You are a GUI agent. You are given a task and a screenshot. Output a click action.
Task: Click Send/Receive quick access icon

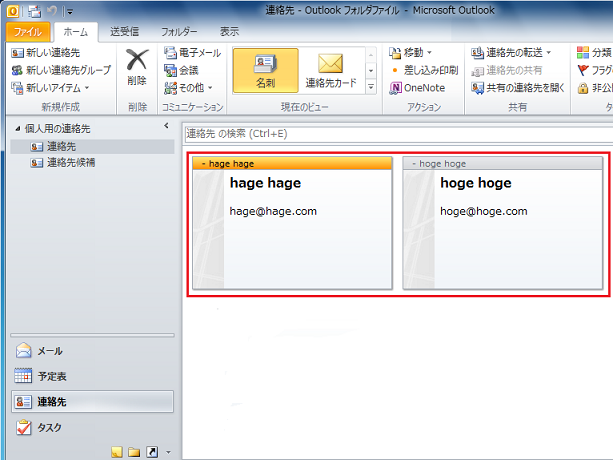click(x=34, y=12)
